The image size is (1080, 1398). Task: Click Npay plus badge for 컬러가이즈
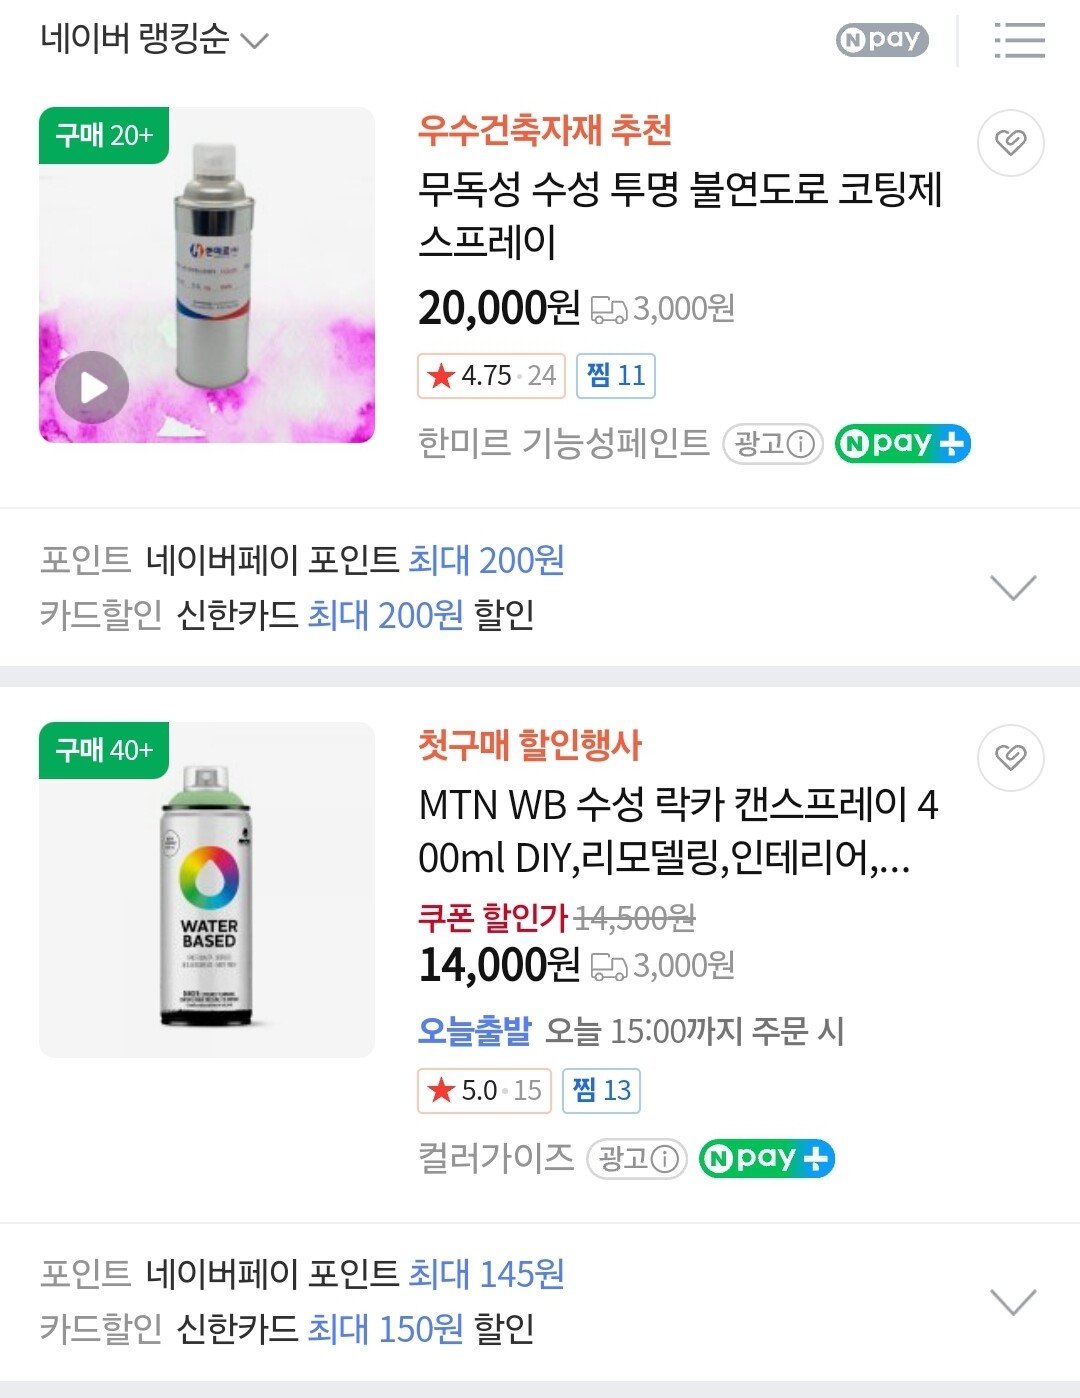pos(766,1159)
